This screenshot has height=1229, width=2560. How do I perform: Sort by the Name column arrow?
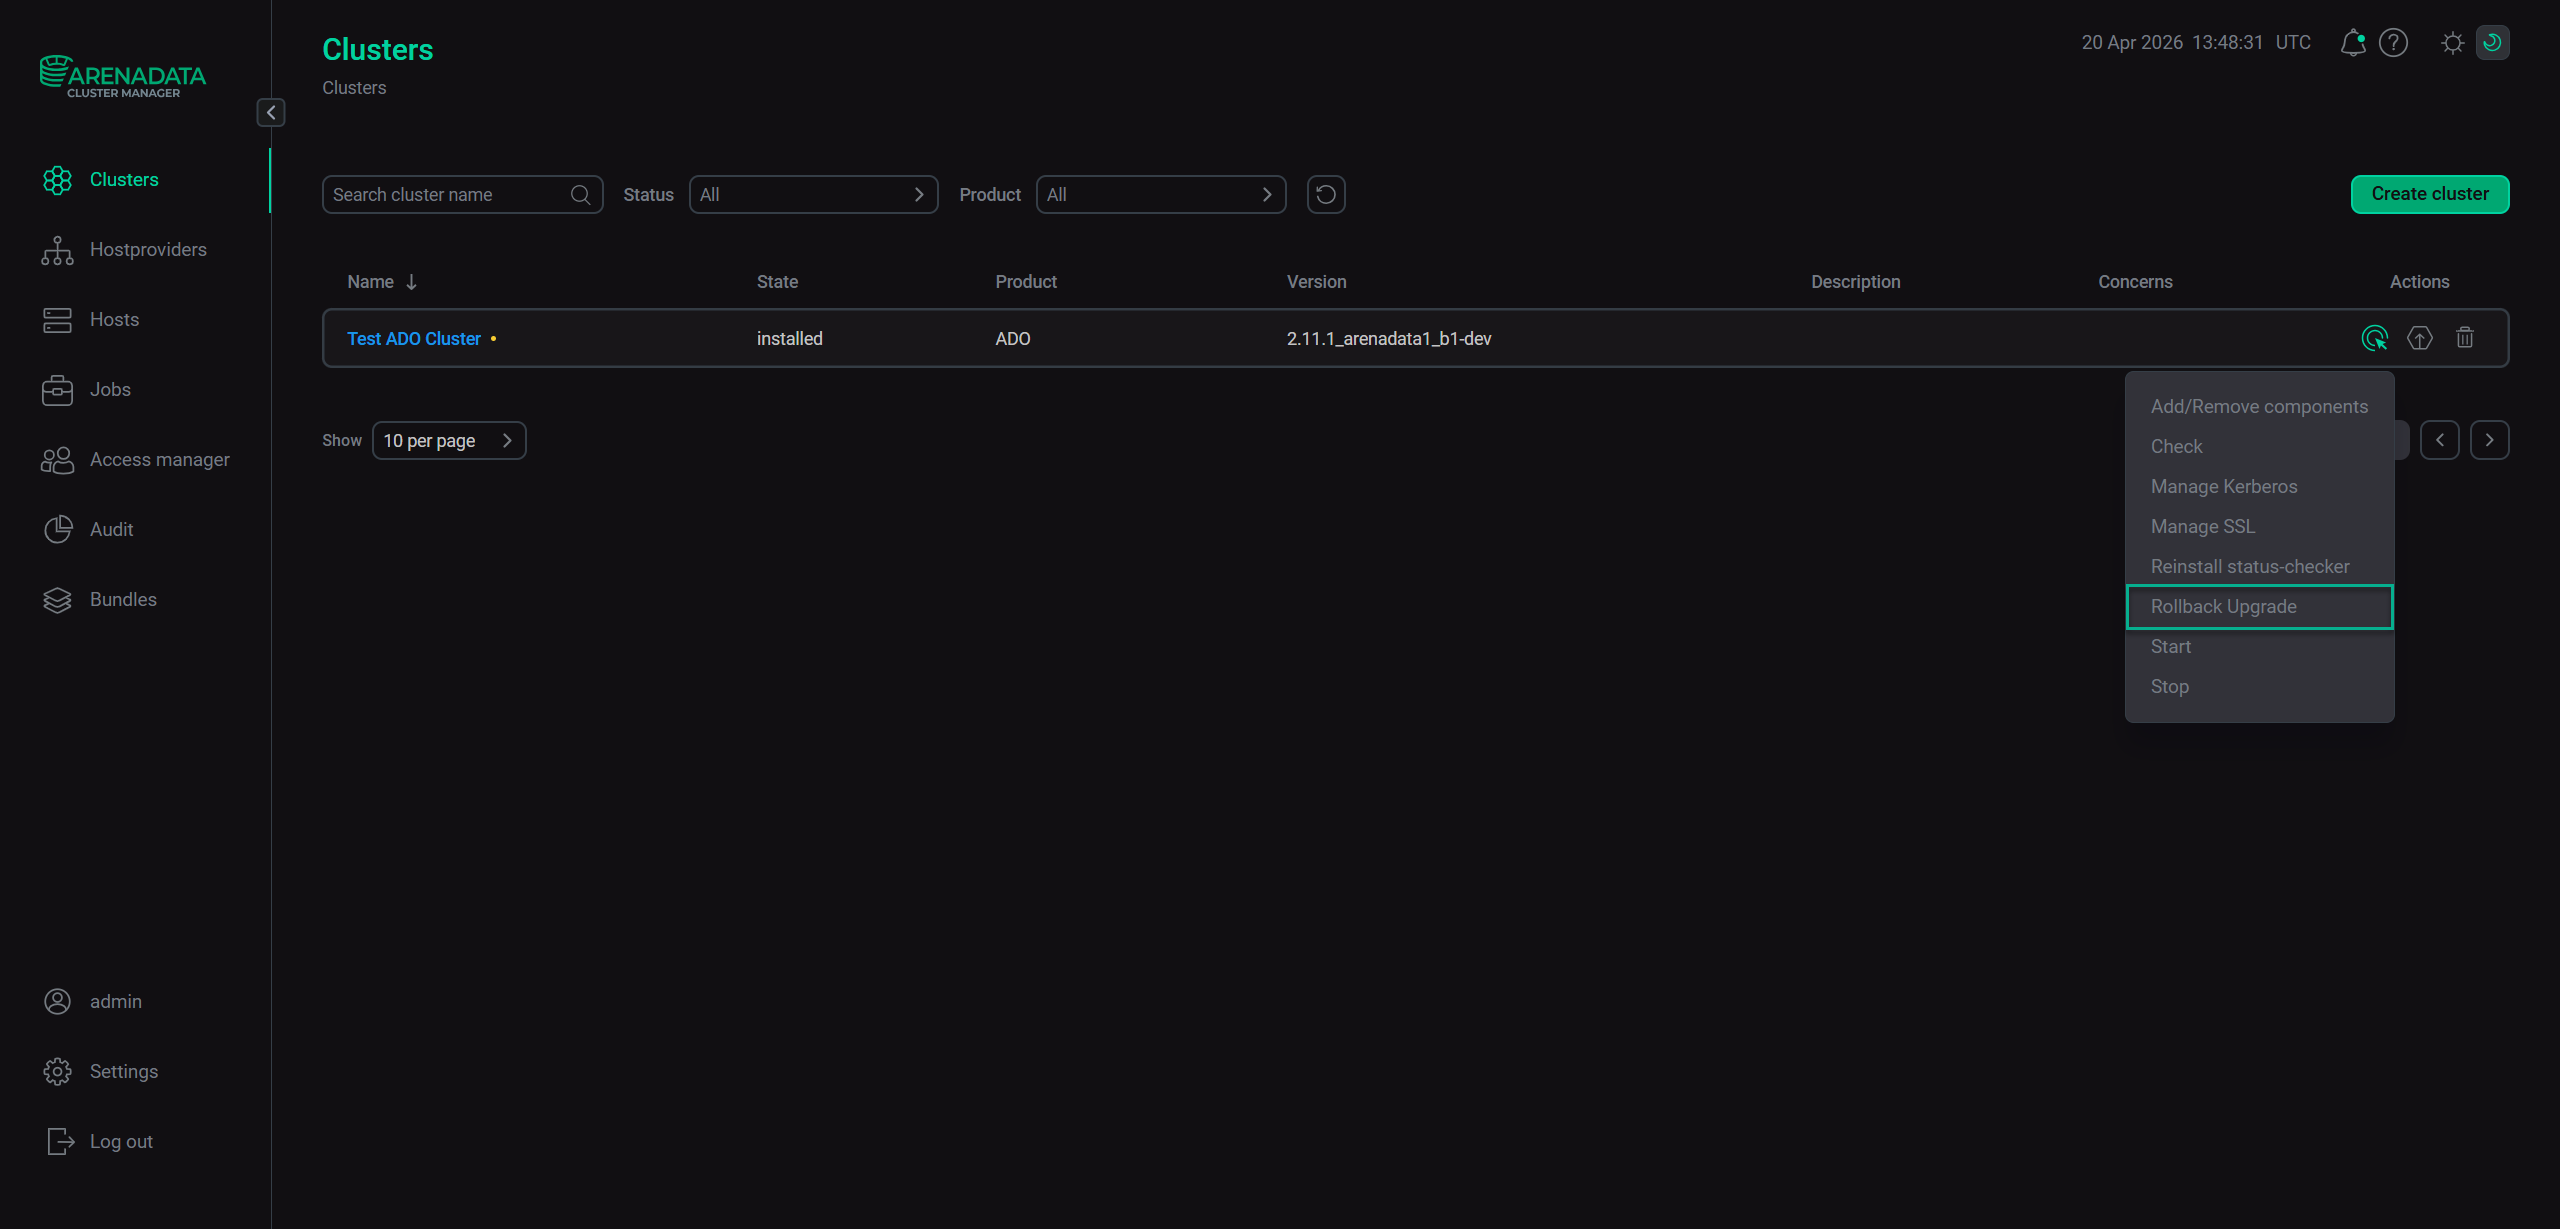[411, 282]
